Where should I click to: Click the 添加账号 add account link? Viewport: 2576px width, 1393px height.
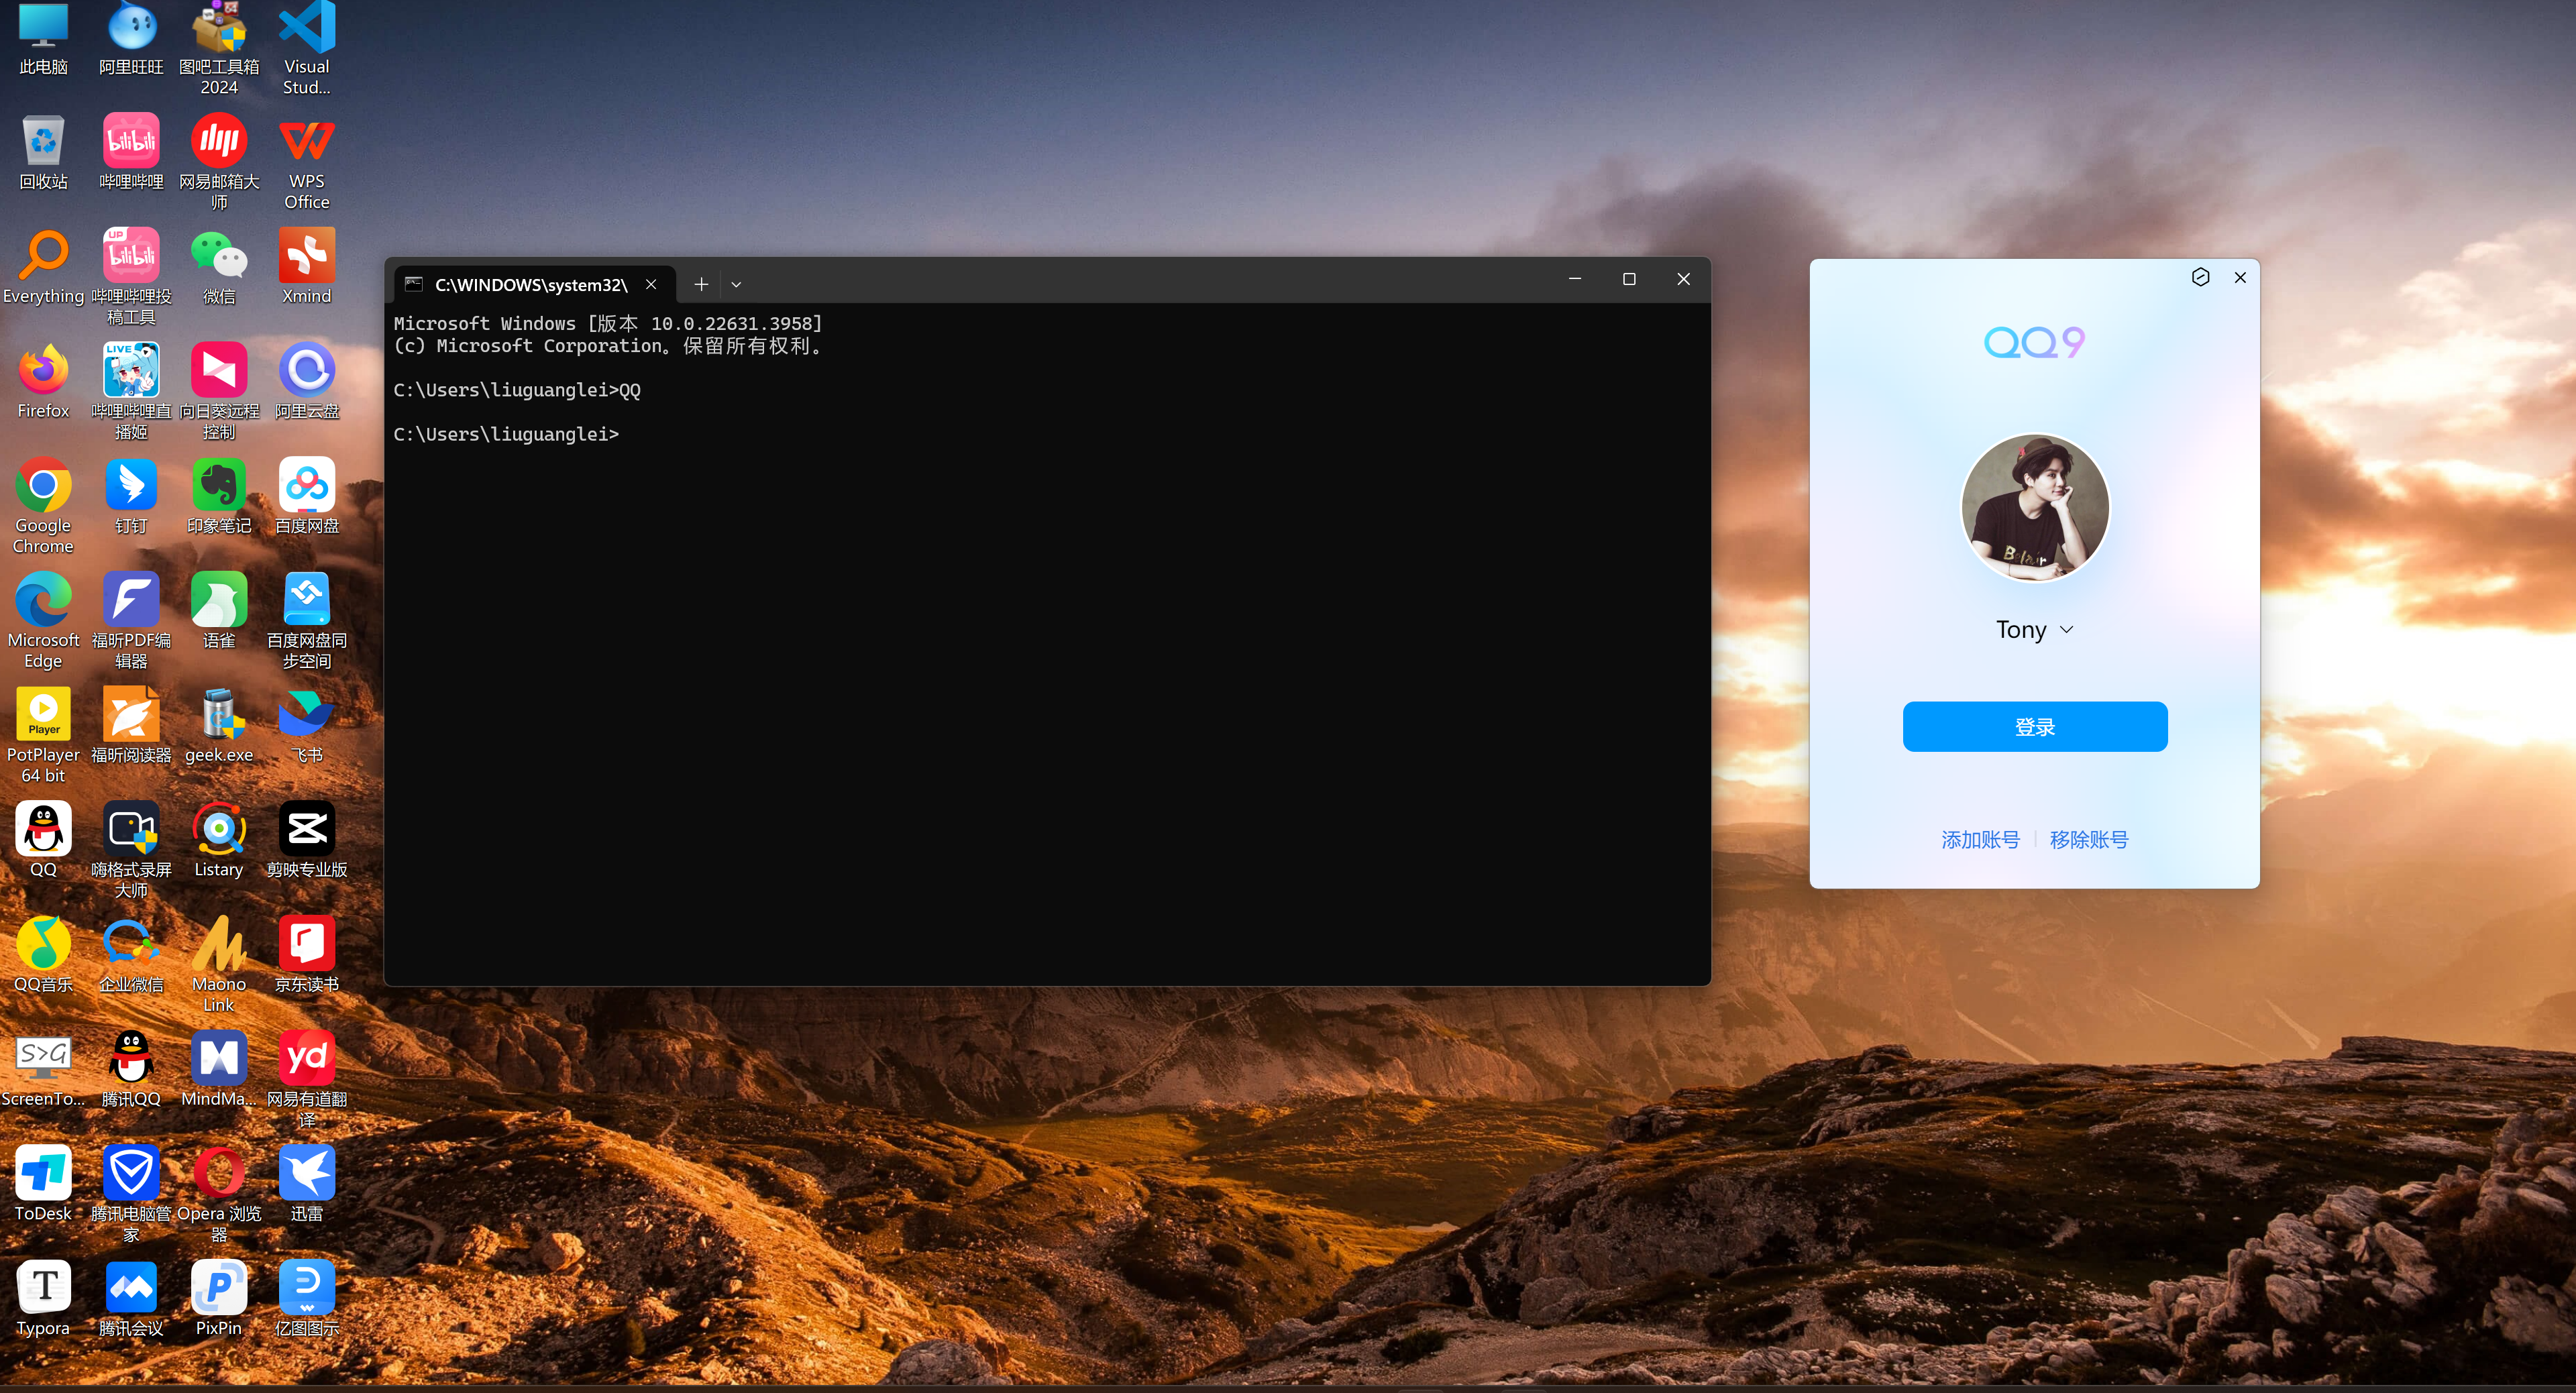(x=1980, y=840)
